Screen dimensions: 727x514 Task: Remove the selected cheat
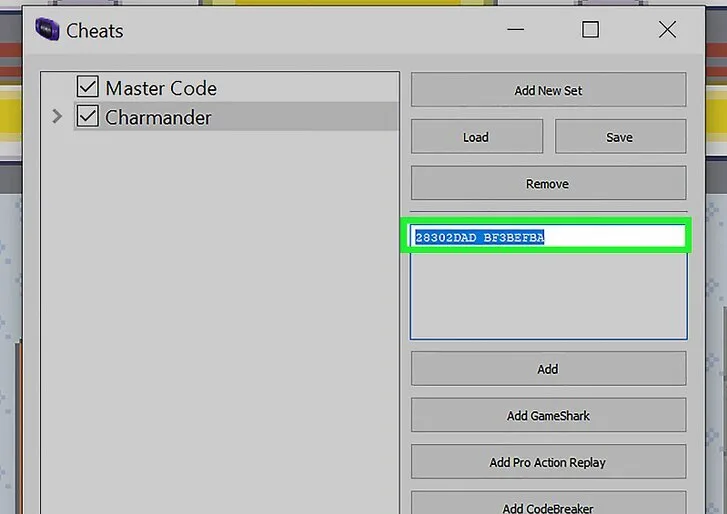tap(547, 184)
